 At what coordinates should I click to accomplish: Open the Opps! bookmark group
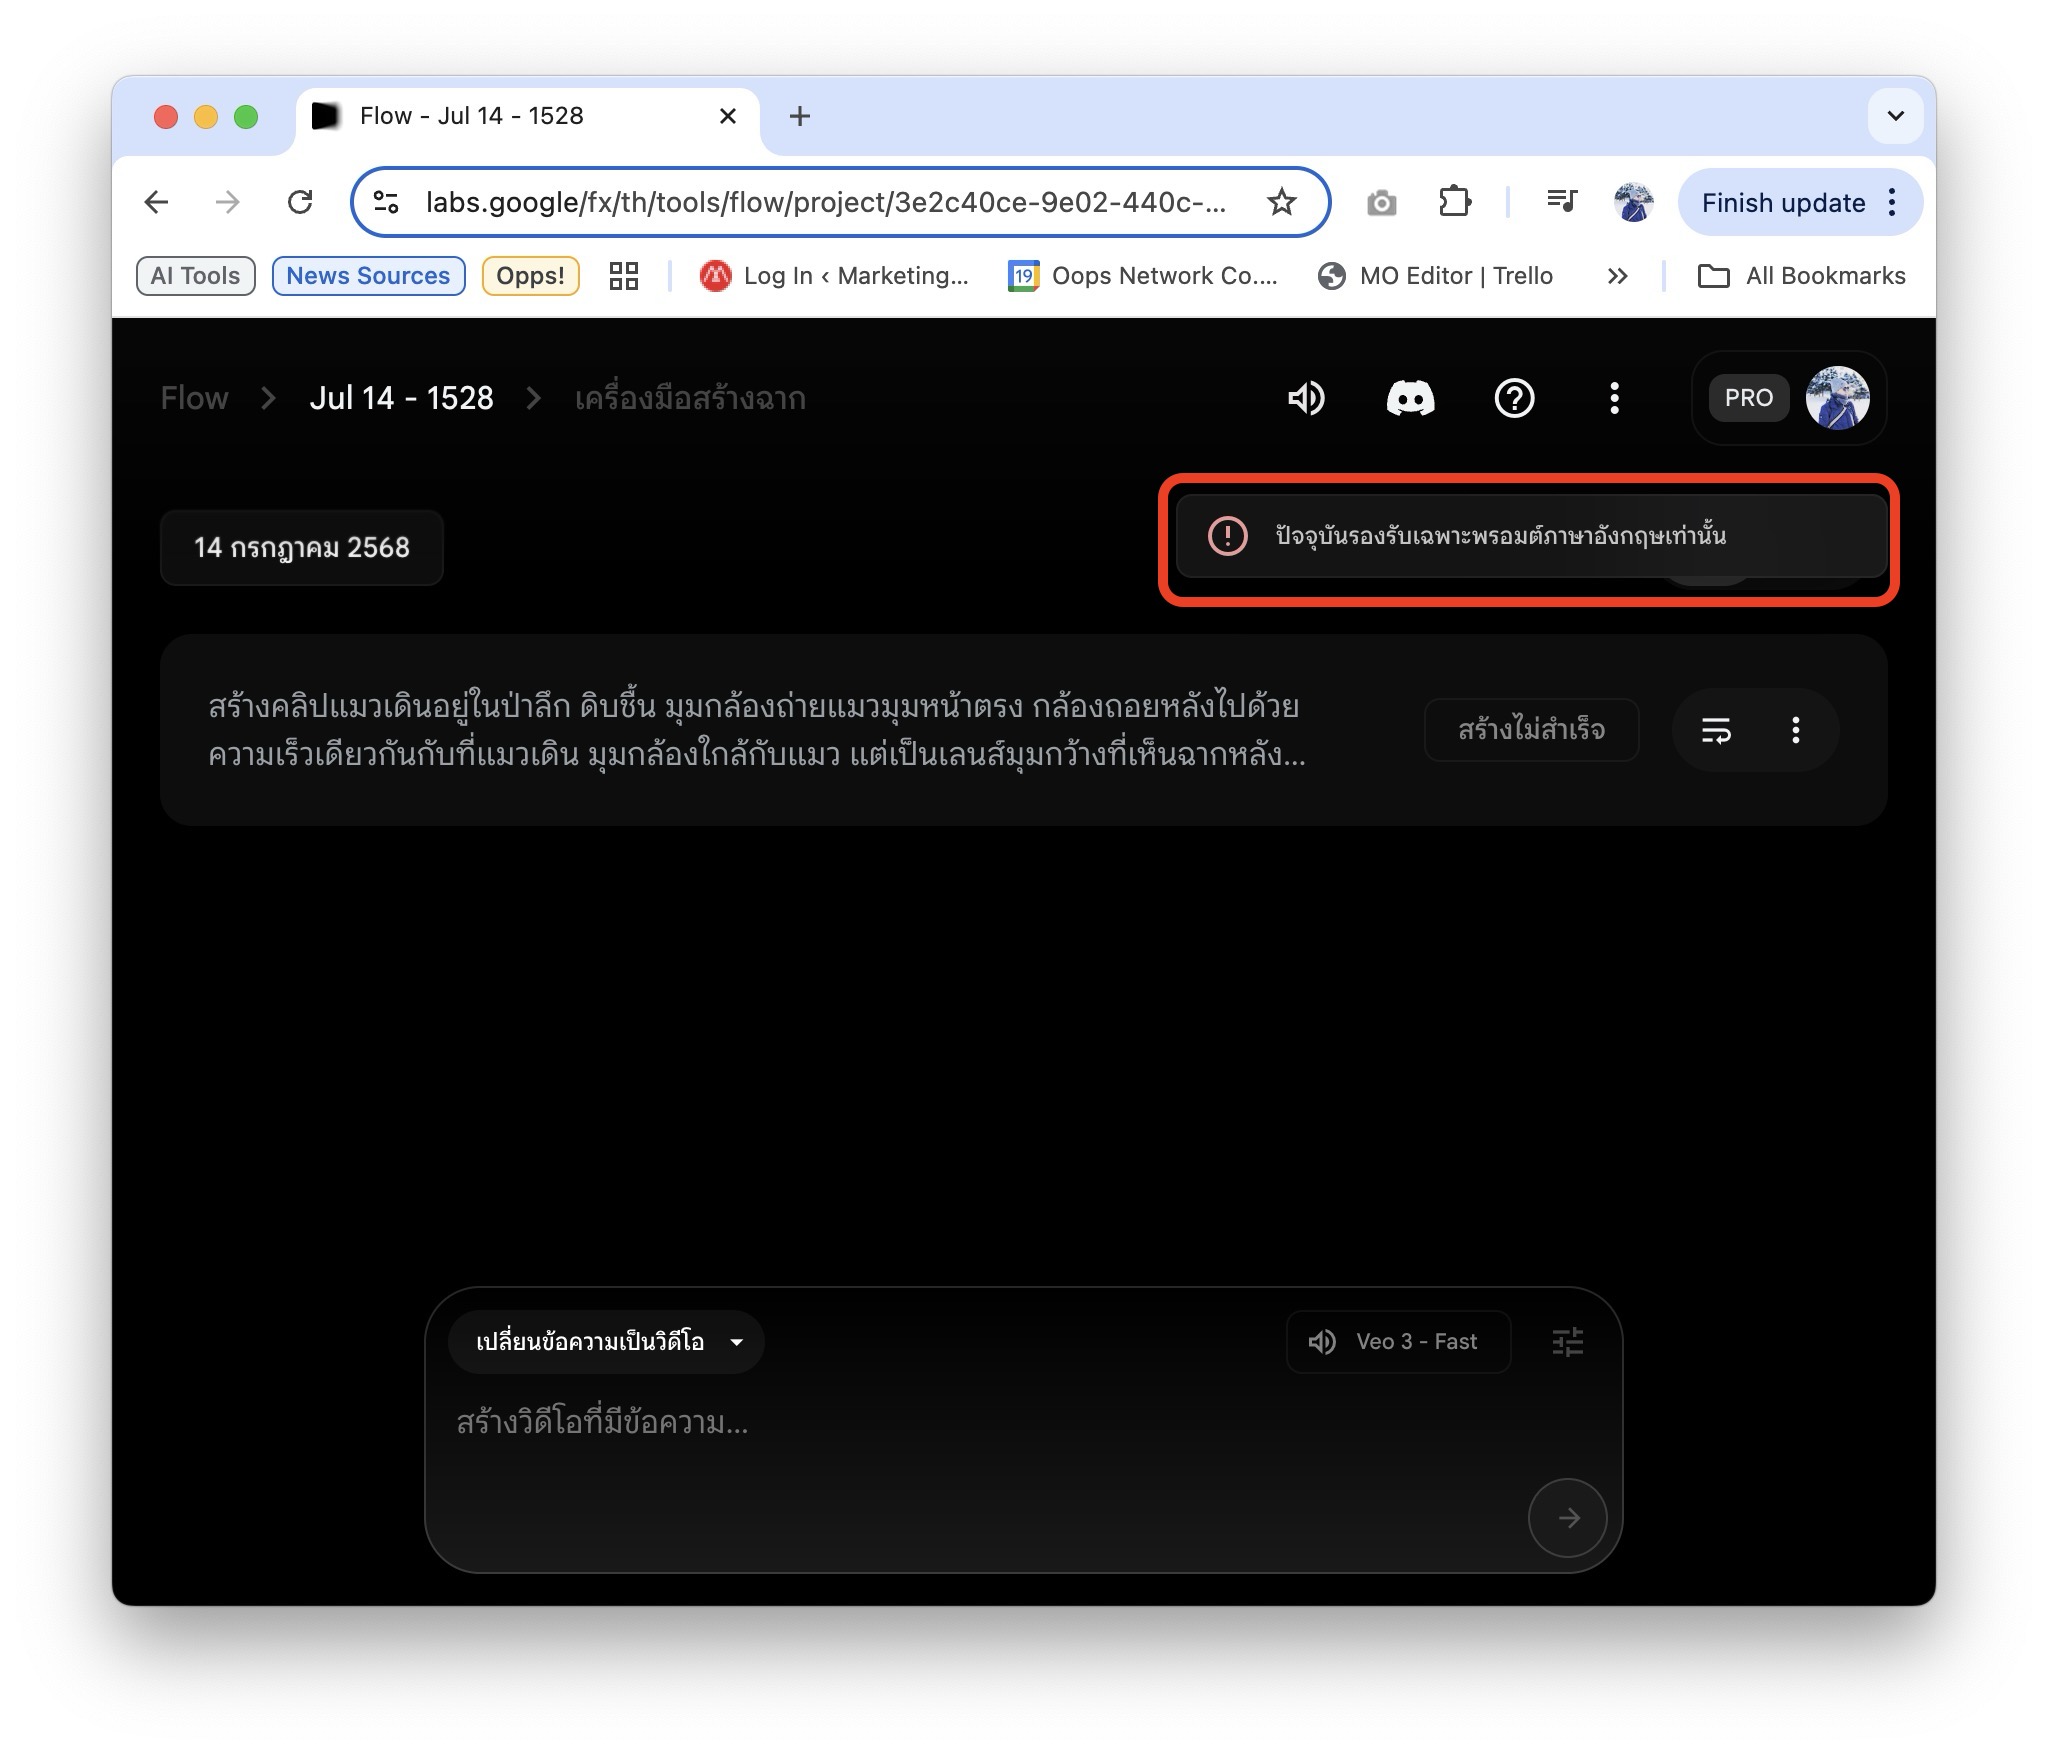point(530,276)
